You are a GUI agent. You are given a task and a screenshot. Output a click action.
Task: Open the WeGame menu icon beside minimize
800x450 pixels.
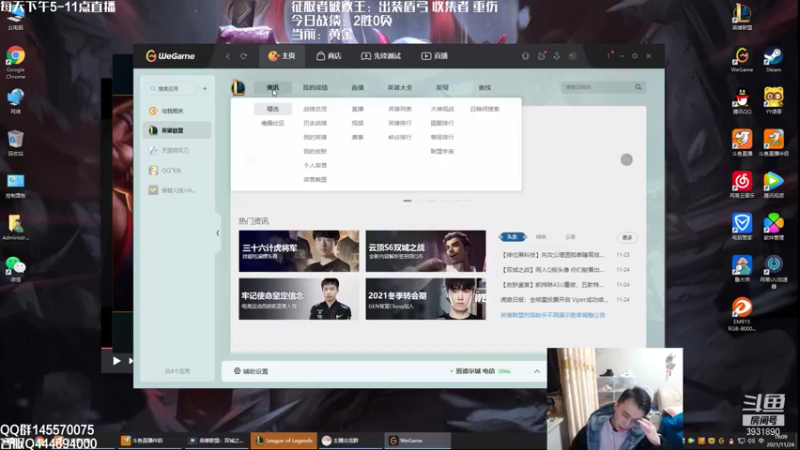(609, 56)
